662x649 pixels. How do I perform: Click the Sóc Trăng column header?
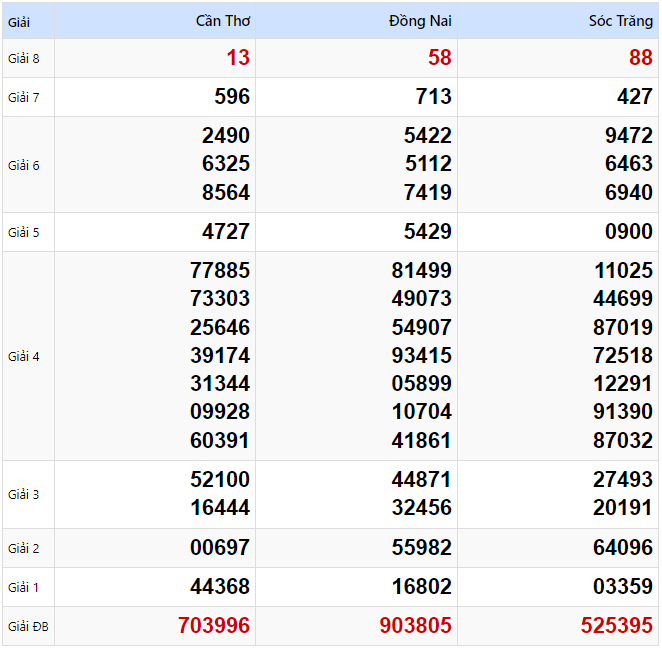(x=620, y=21)
